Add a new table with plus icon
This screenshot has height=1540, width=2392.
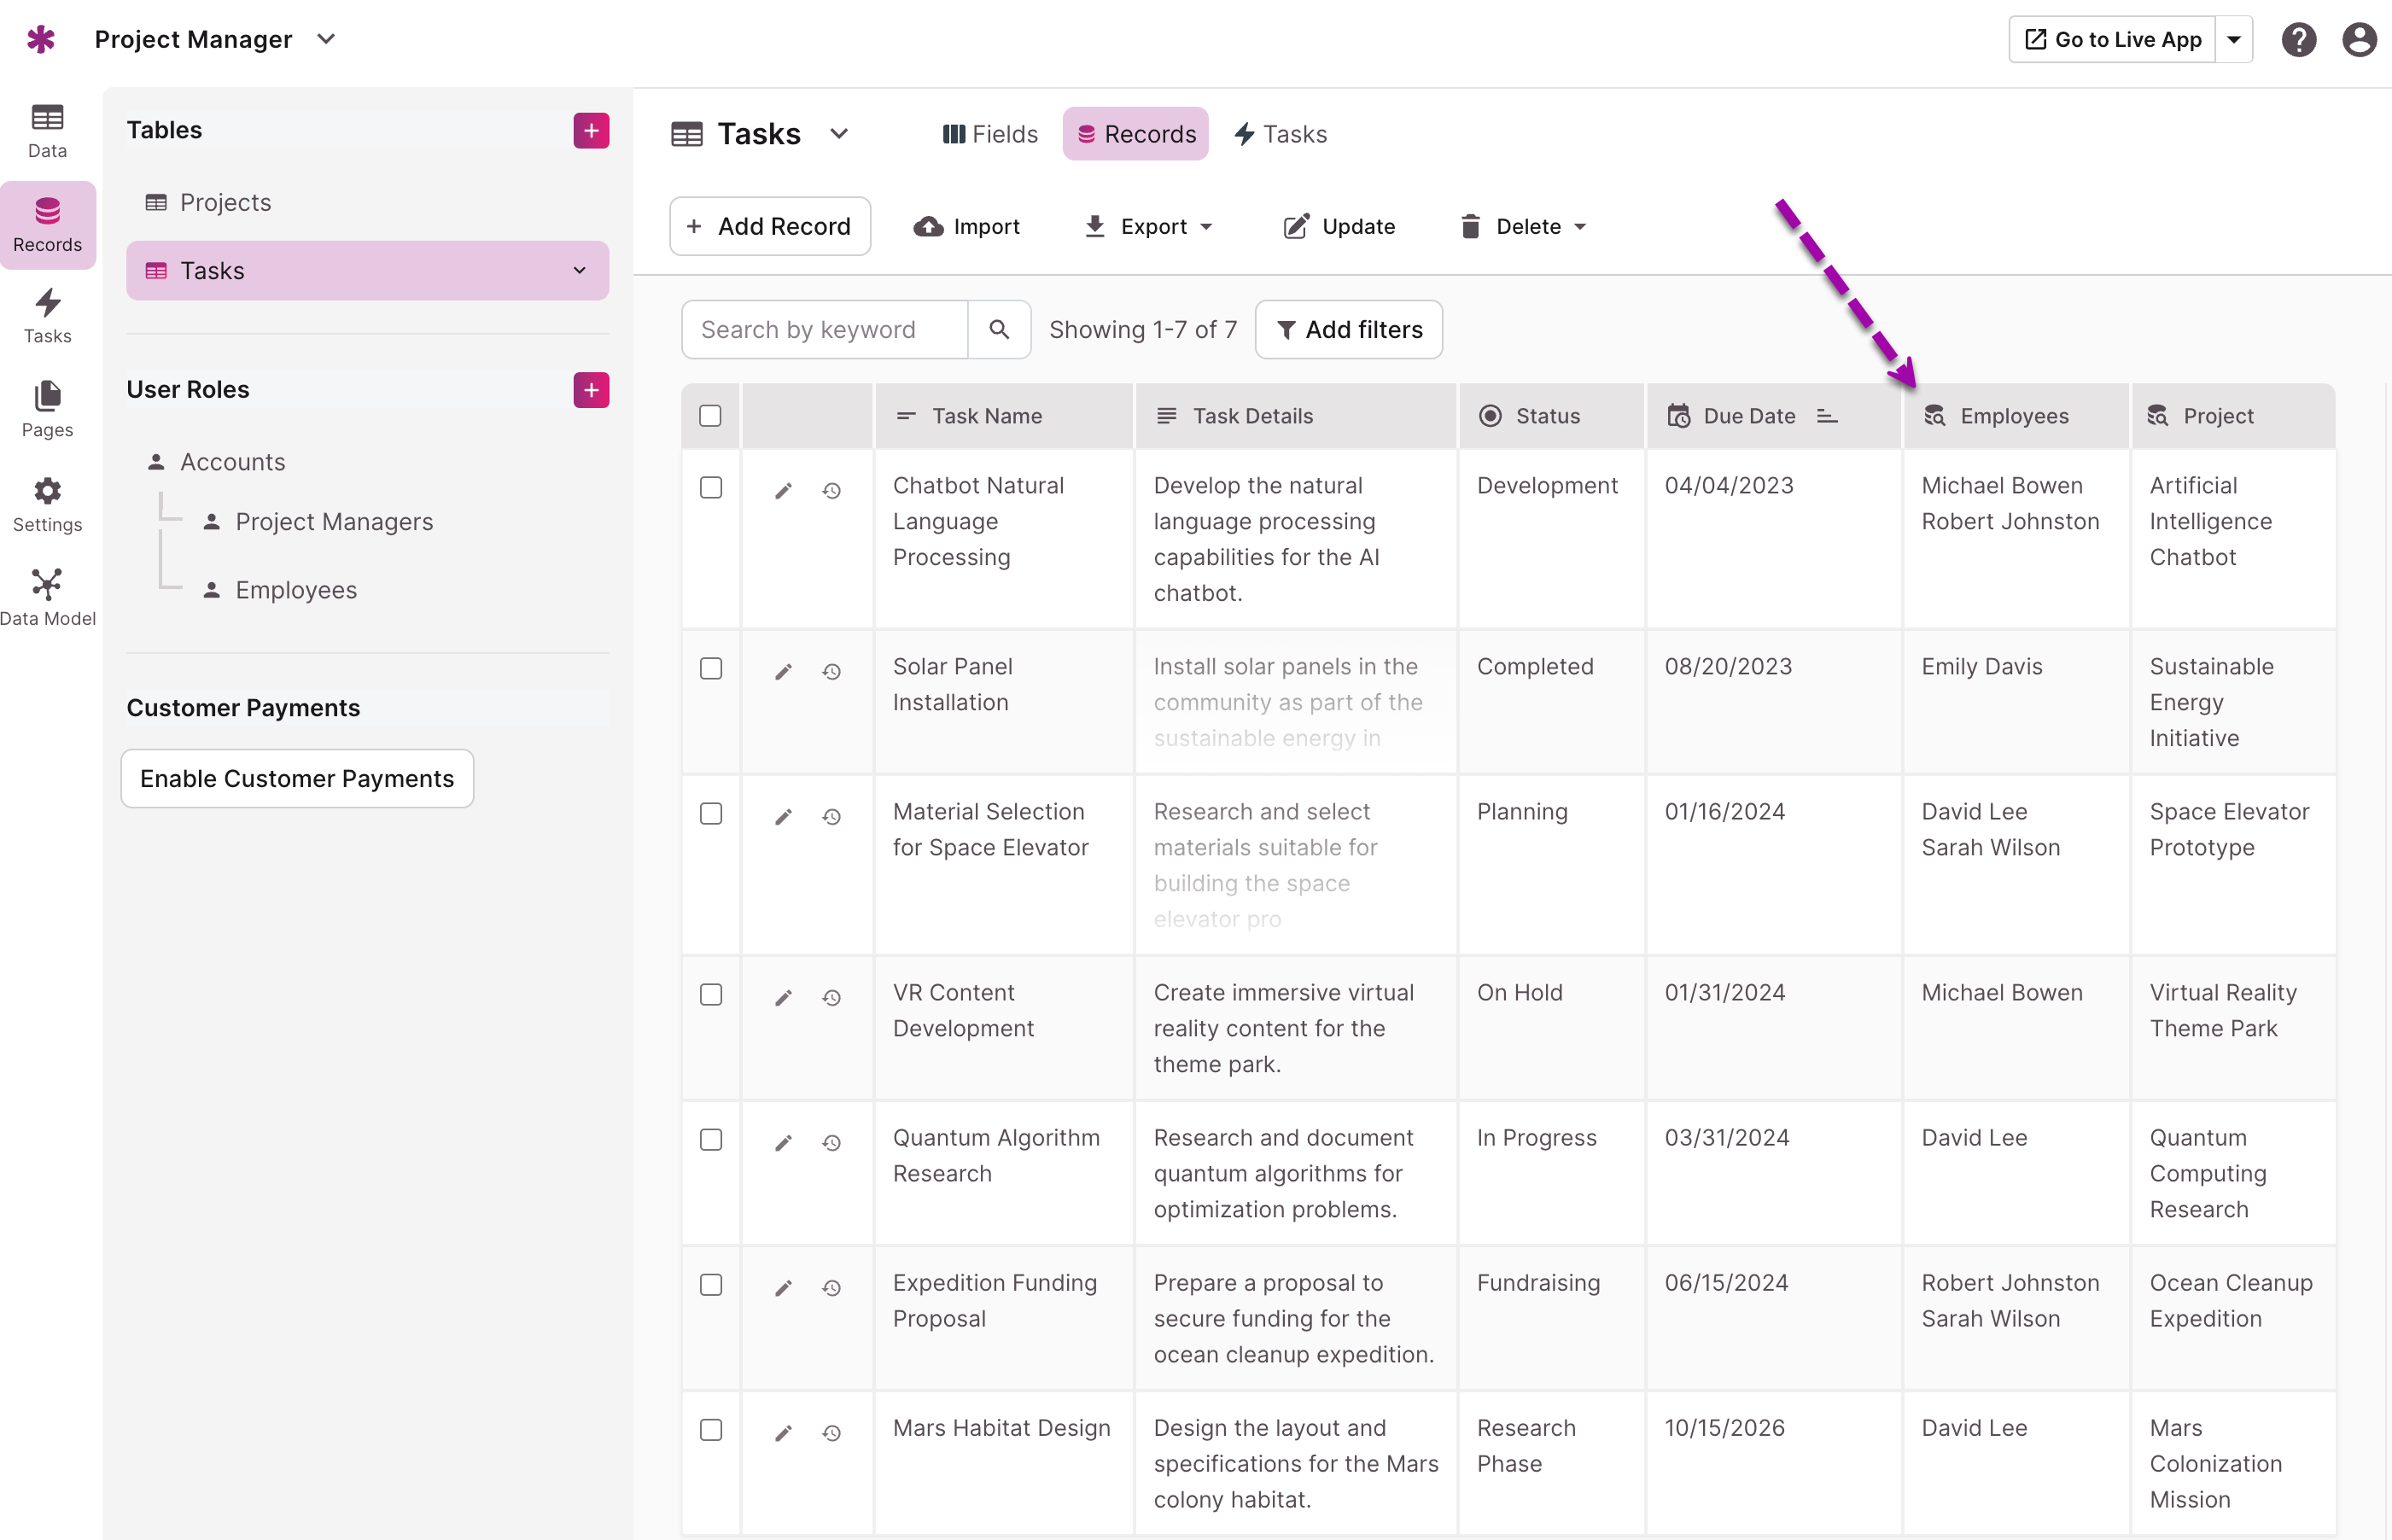pos(591,130)
